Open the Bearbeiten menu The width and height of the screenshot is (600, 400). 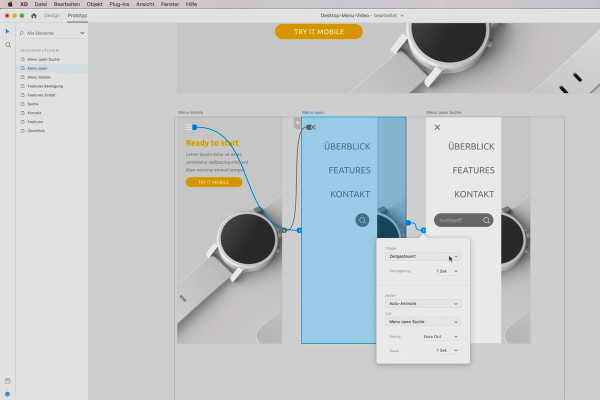click(67, 4)
